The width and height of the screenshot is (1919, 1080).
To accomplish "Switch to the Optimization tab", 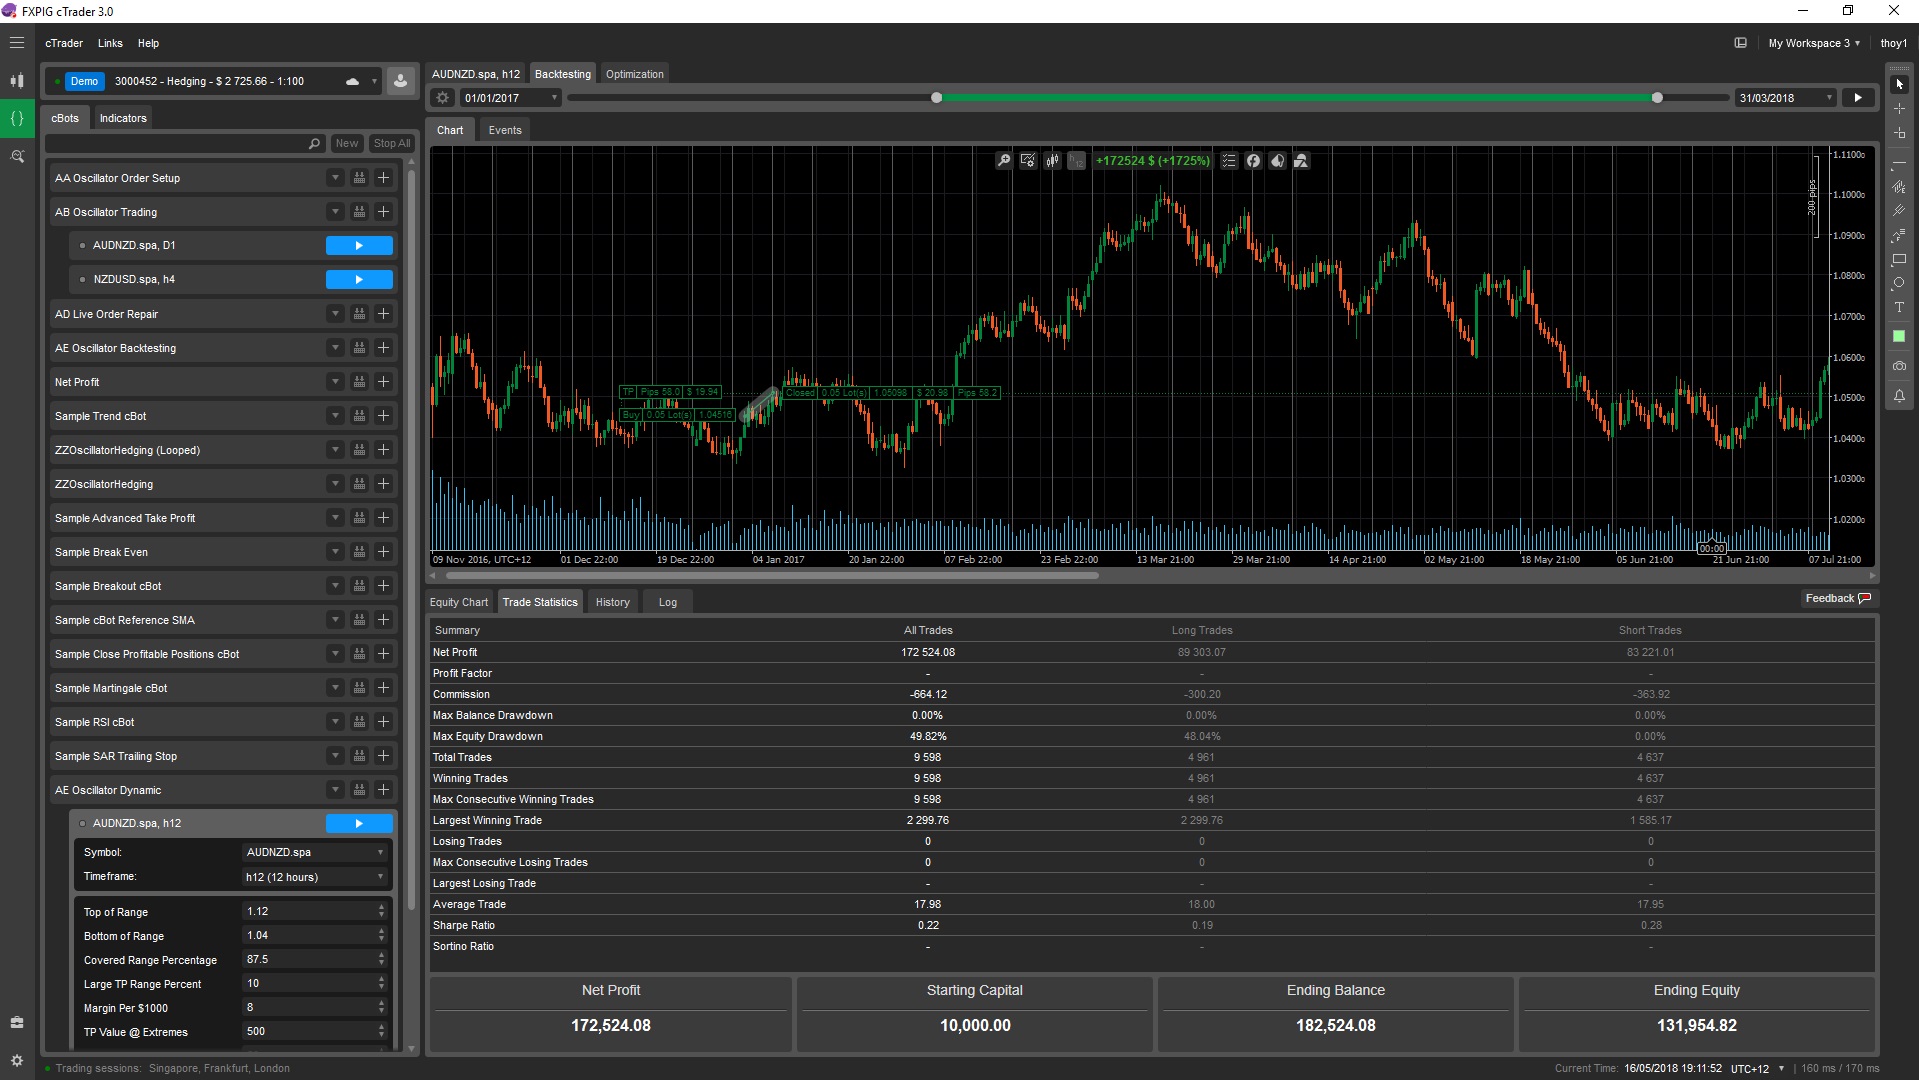I will (x=634, y=74).
